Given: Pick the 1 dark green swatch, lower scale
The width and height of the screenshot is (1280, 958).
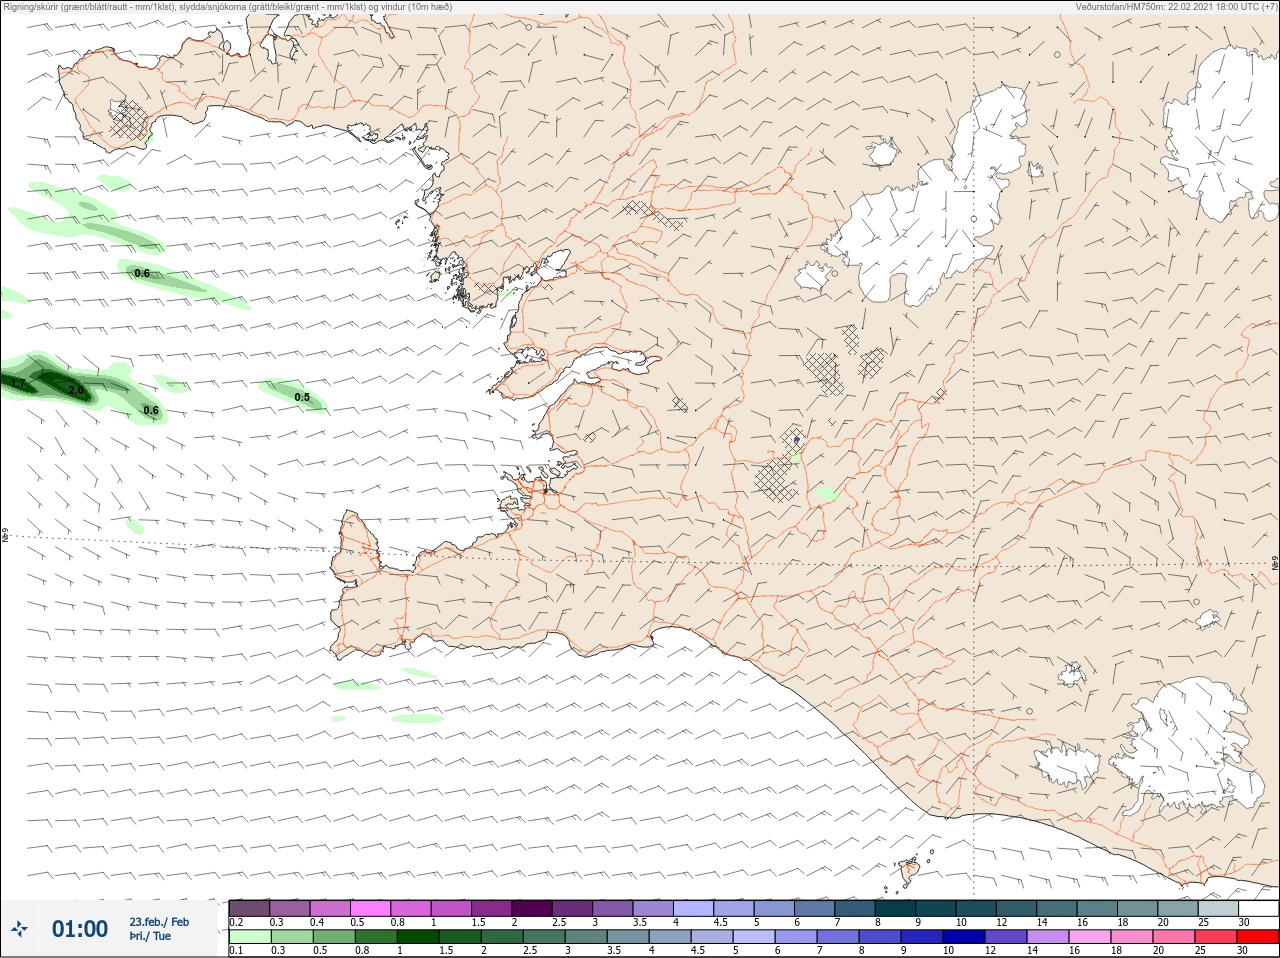Looking at the screenshot, I should point(417,937).
